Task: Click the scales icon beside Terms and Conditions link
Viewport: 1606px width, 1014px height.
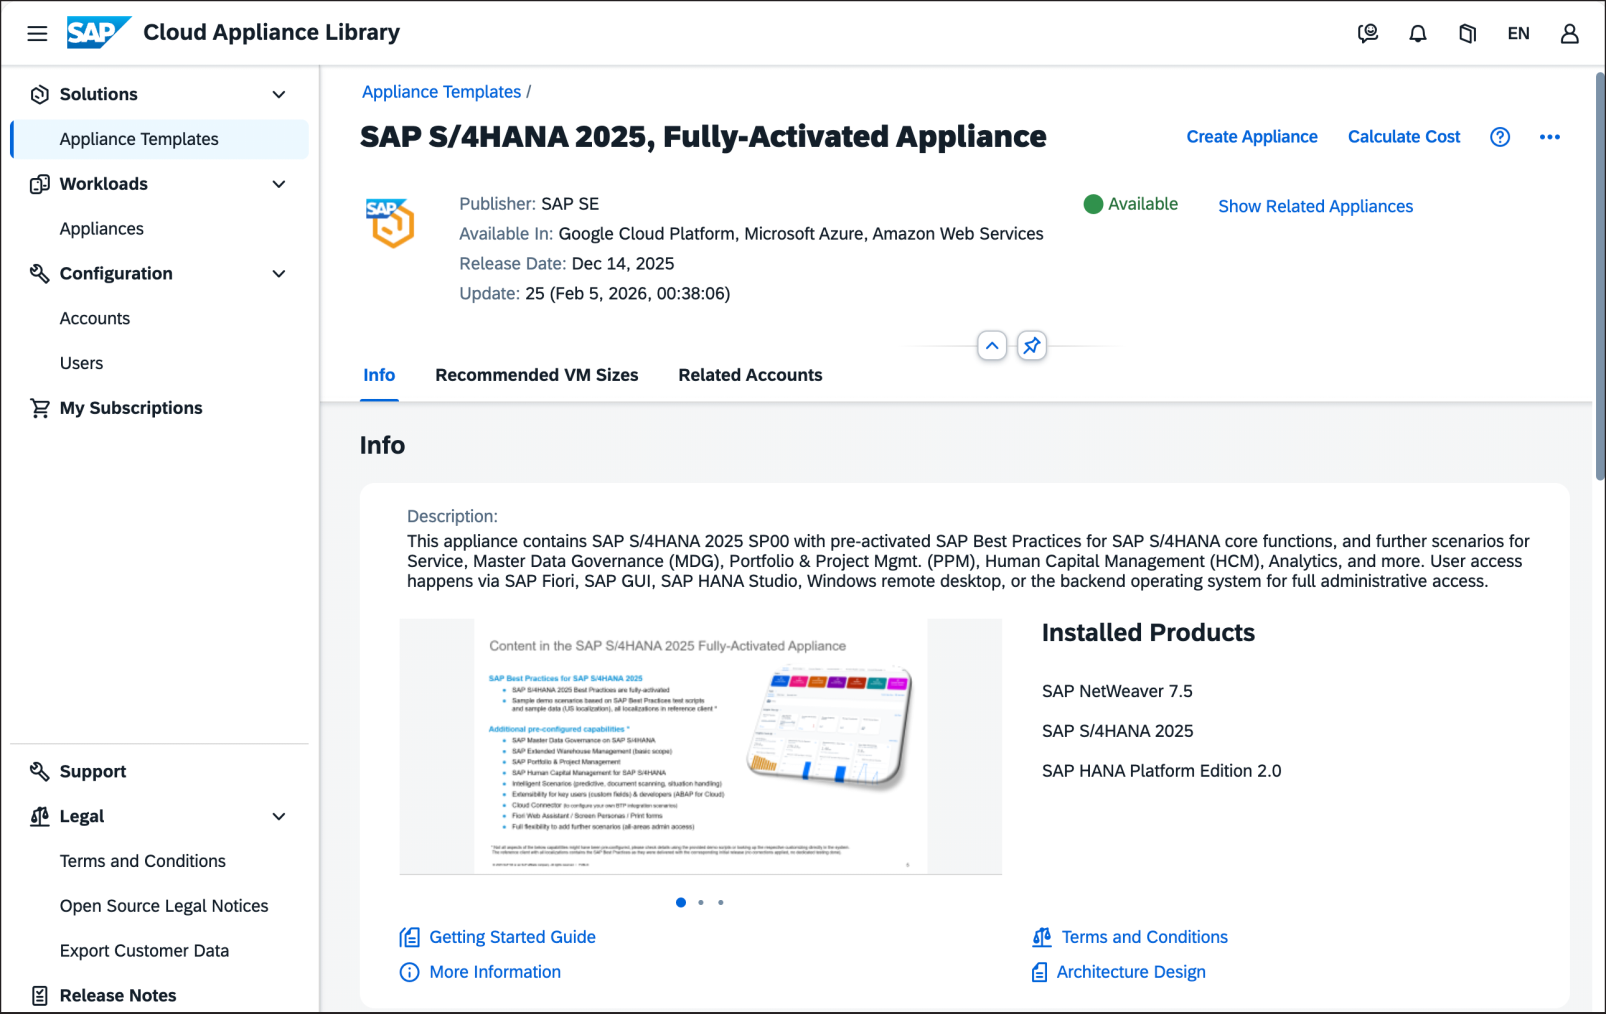Action: click(x=1042, y=937)
